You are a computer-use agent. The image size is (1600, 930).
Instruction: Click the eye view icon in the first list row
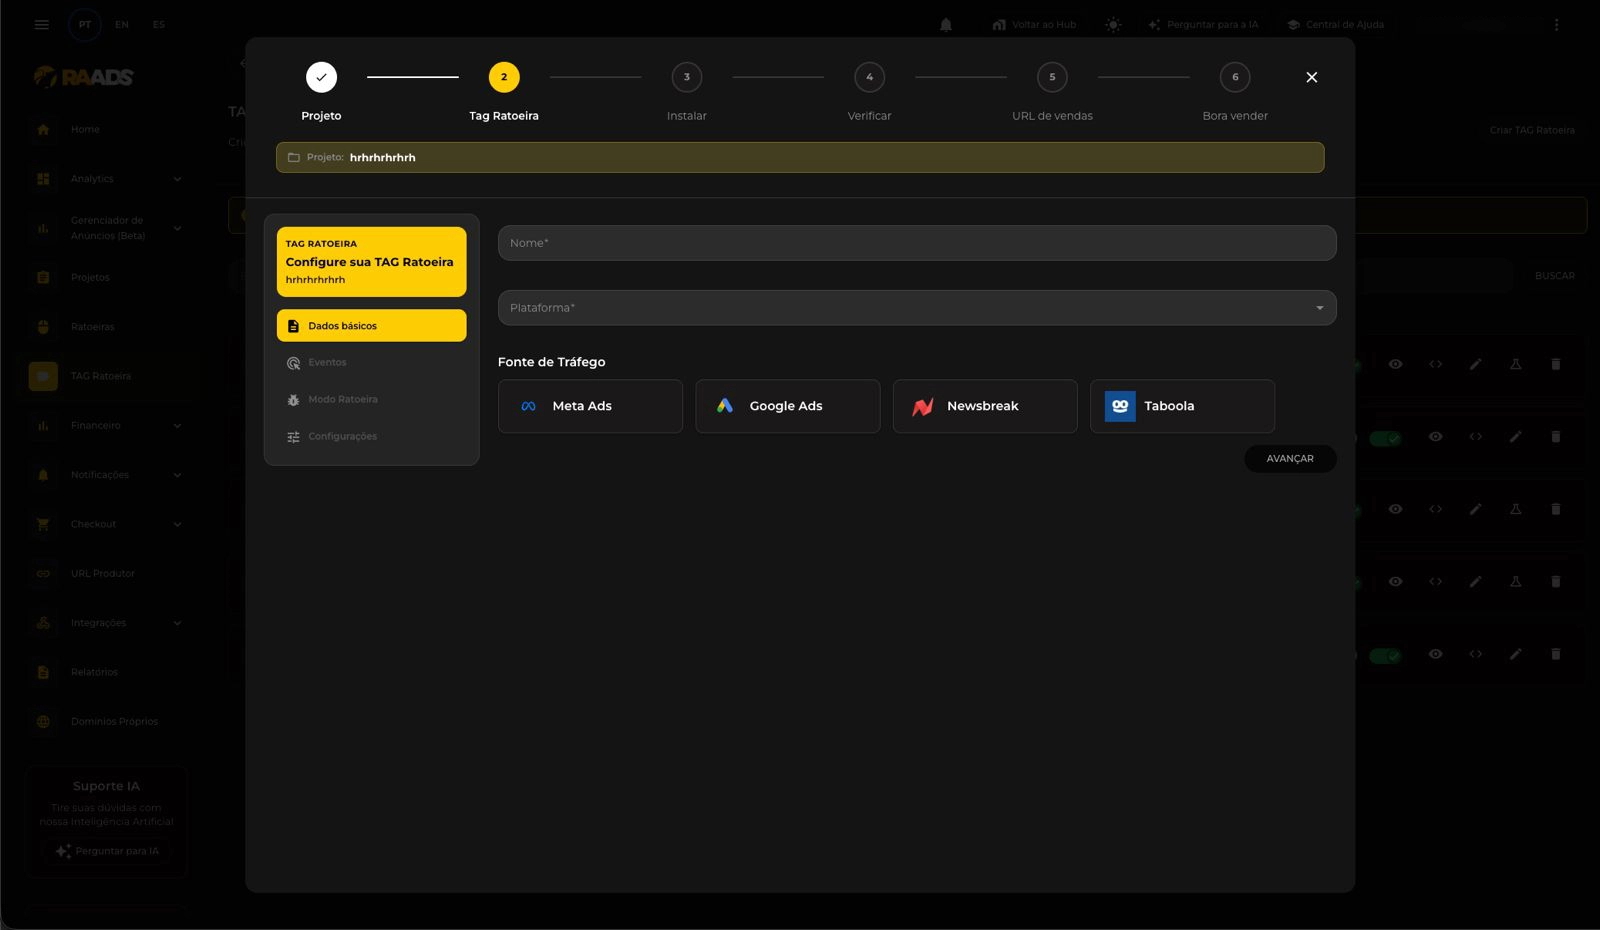click(1395, 364)
